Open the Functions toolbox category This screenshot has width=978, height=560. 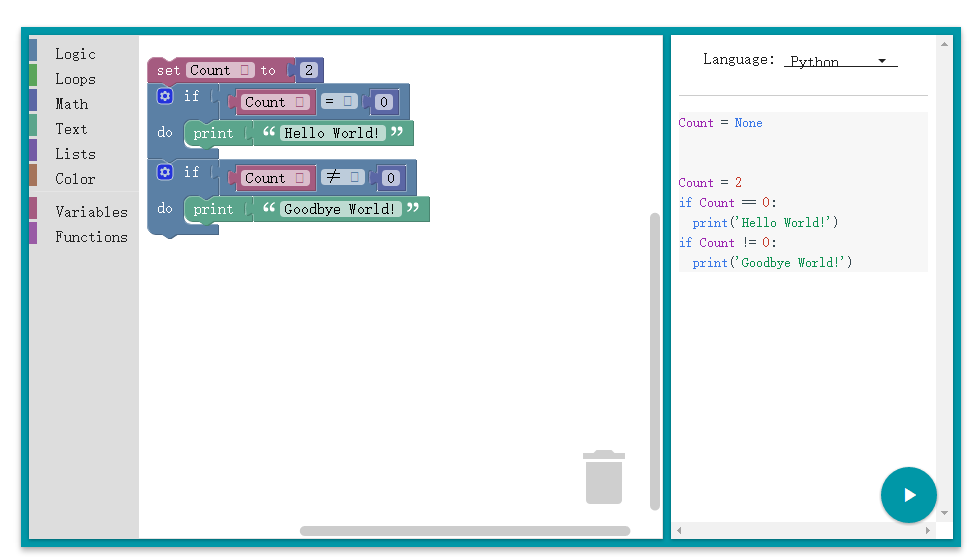91,237
